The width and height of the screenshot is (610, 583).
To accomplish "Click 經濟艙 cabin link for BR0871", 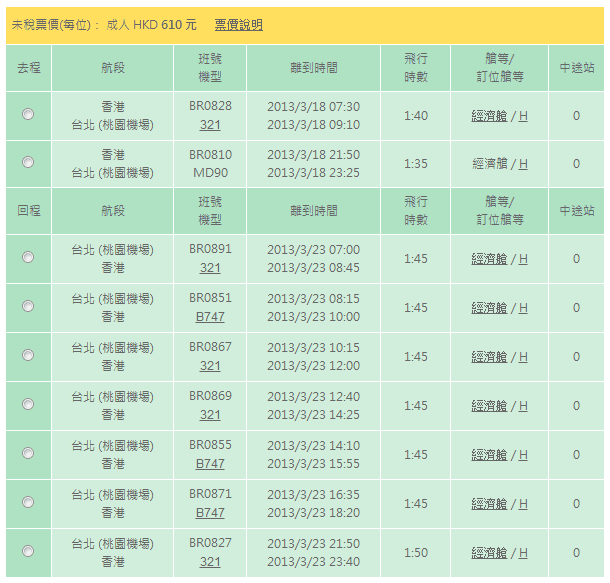I will pyautogui.click(x=489, y=504).
